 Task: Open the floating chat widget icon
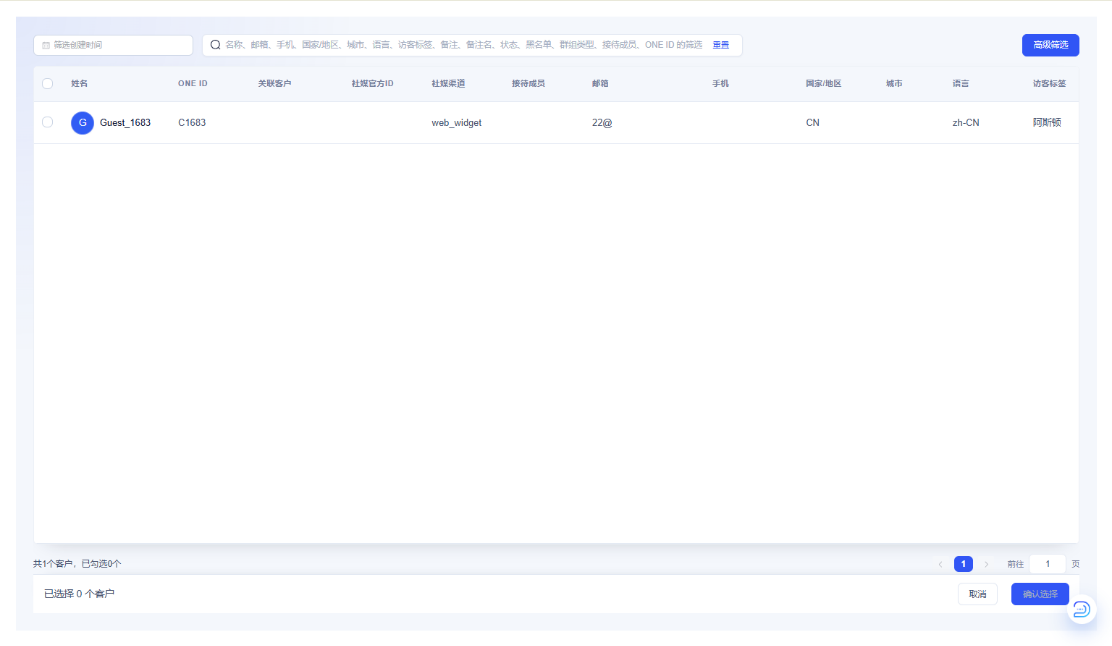click(1082, 608)
